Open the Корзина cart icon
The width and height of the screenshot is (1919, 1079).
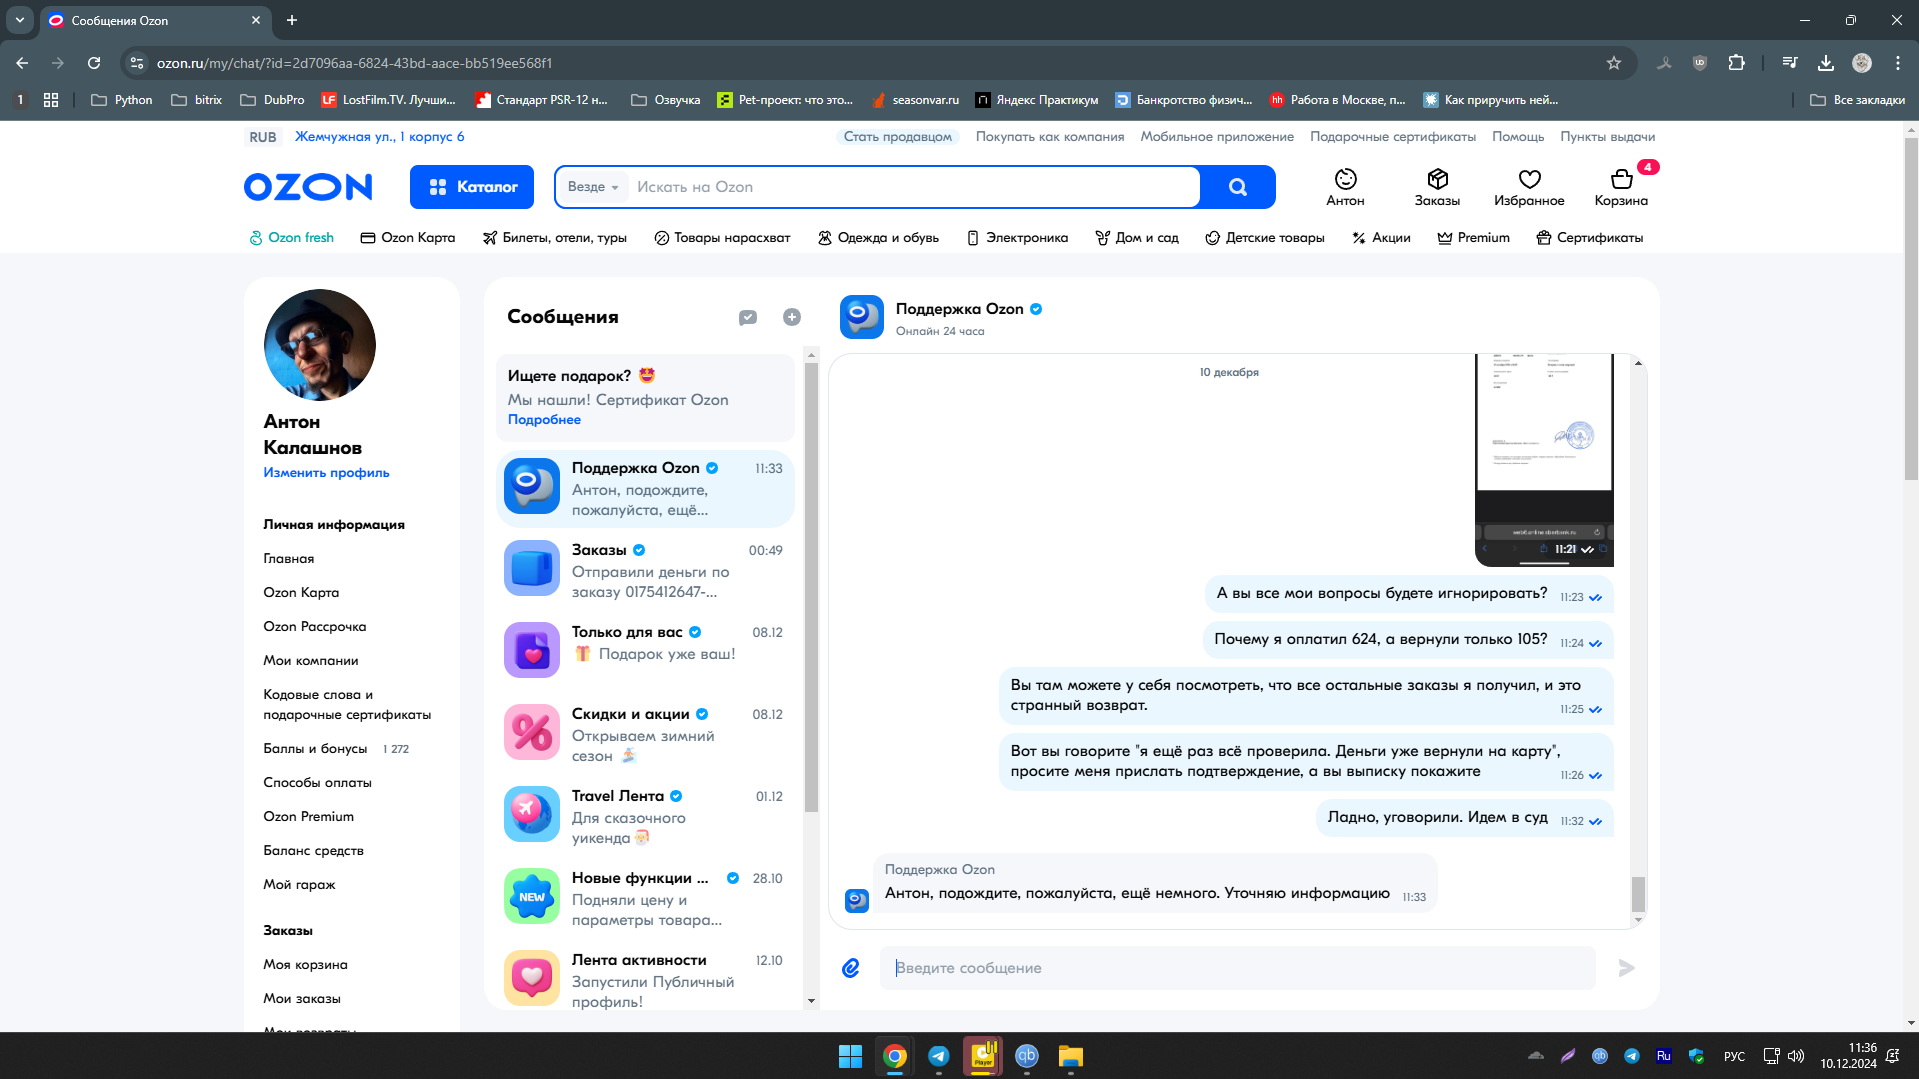click(1621, 187)
